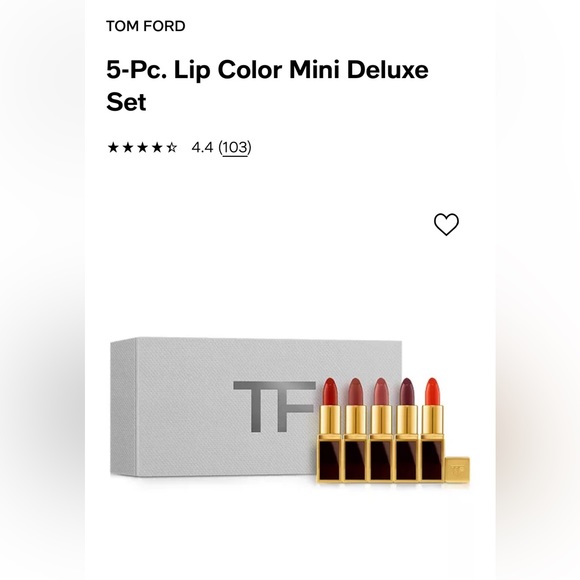Select the half-filled fifth rating star
The image size is (580, 580).
(172, 148)
